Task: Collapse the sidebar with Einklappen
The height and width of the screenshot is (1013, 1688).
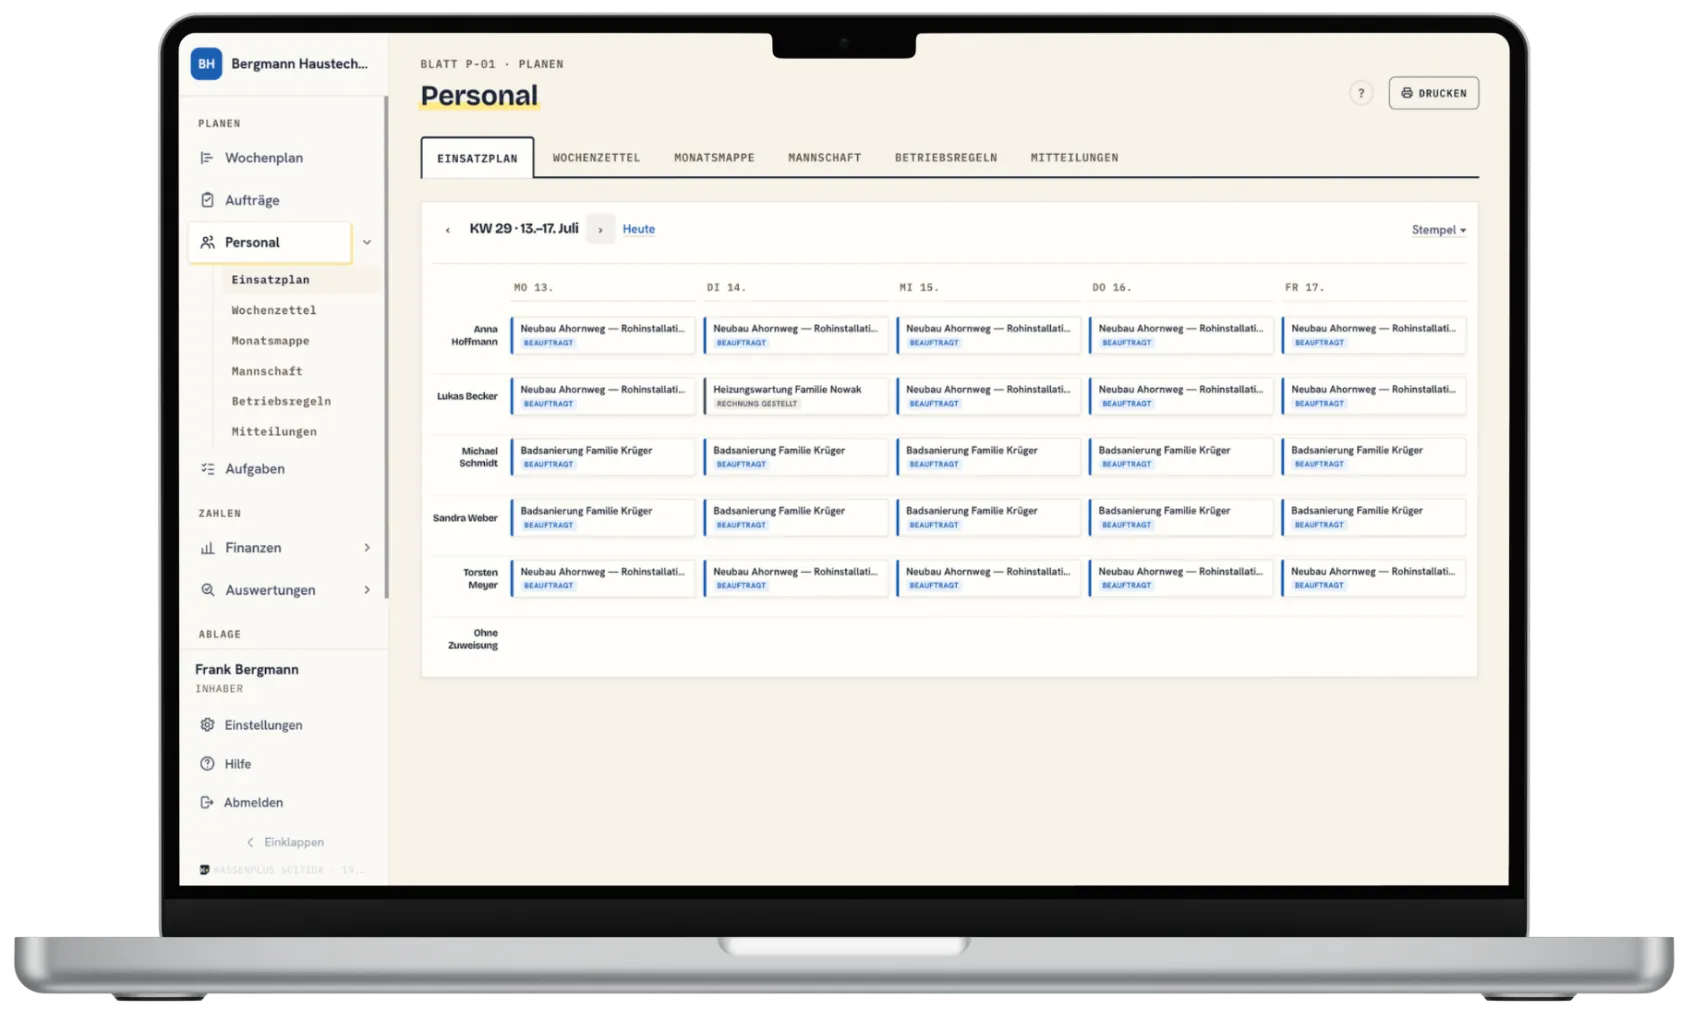Action: click(x=285, y=842)
